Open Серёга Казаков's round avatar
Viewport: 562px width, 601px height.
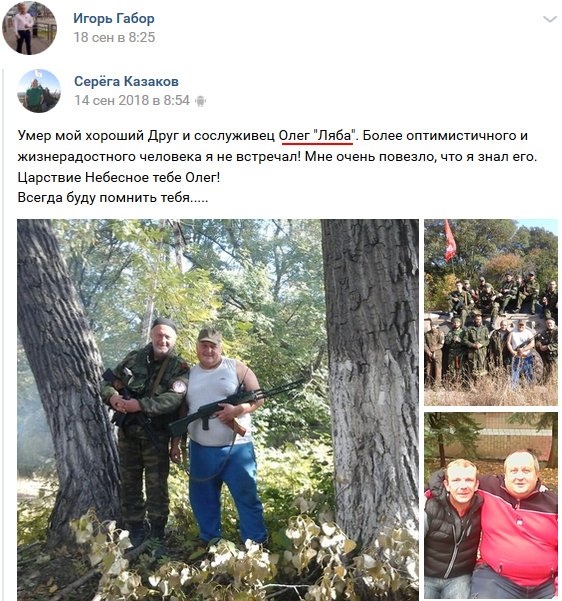click(x=39, y=91)
